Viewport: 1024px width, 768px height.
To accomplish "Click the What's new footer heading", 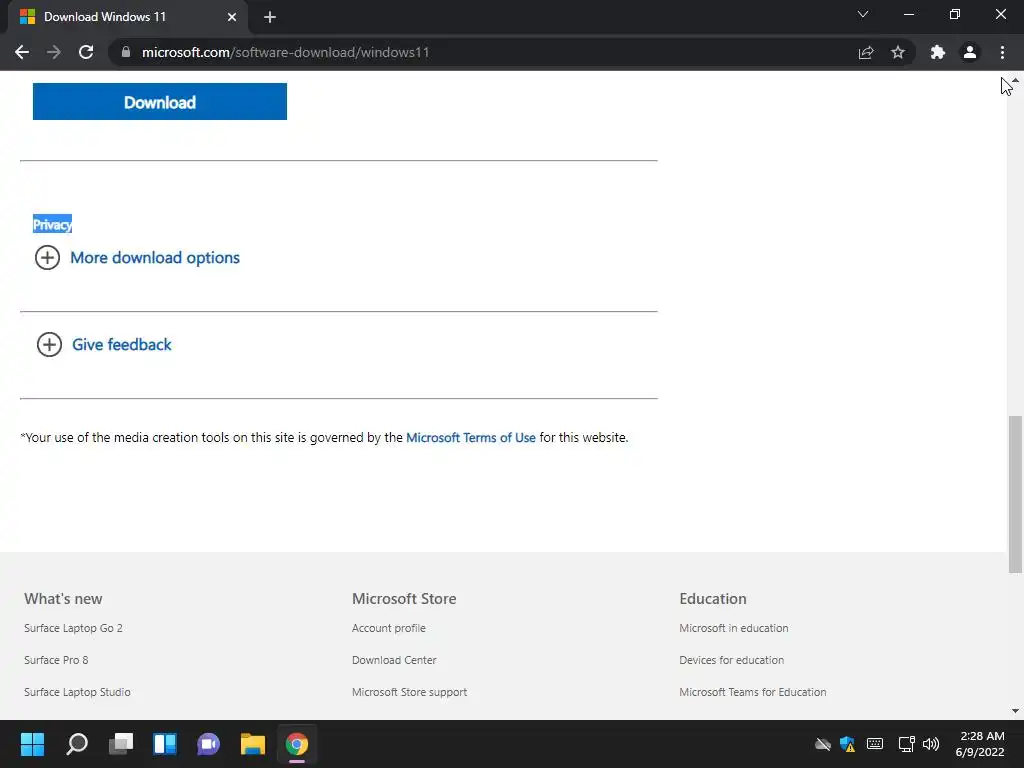I will 63,598.
